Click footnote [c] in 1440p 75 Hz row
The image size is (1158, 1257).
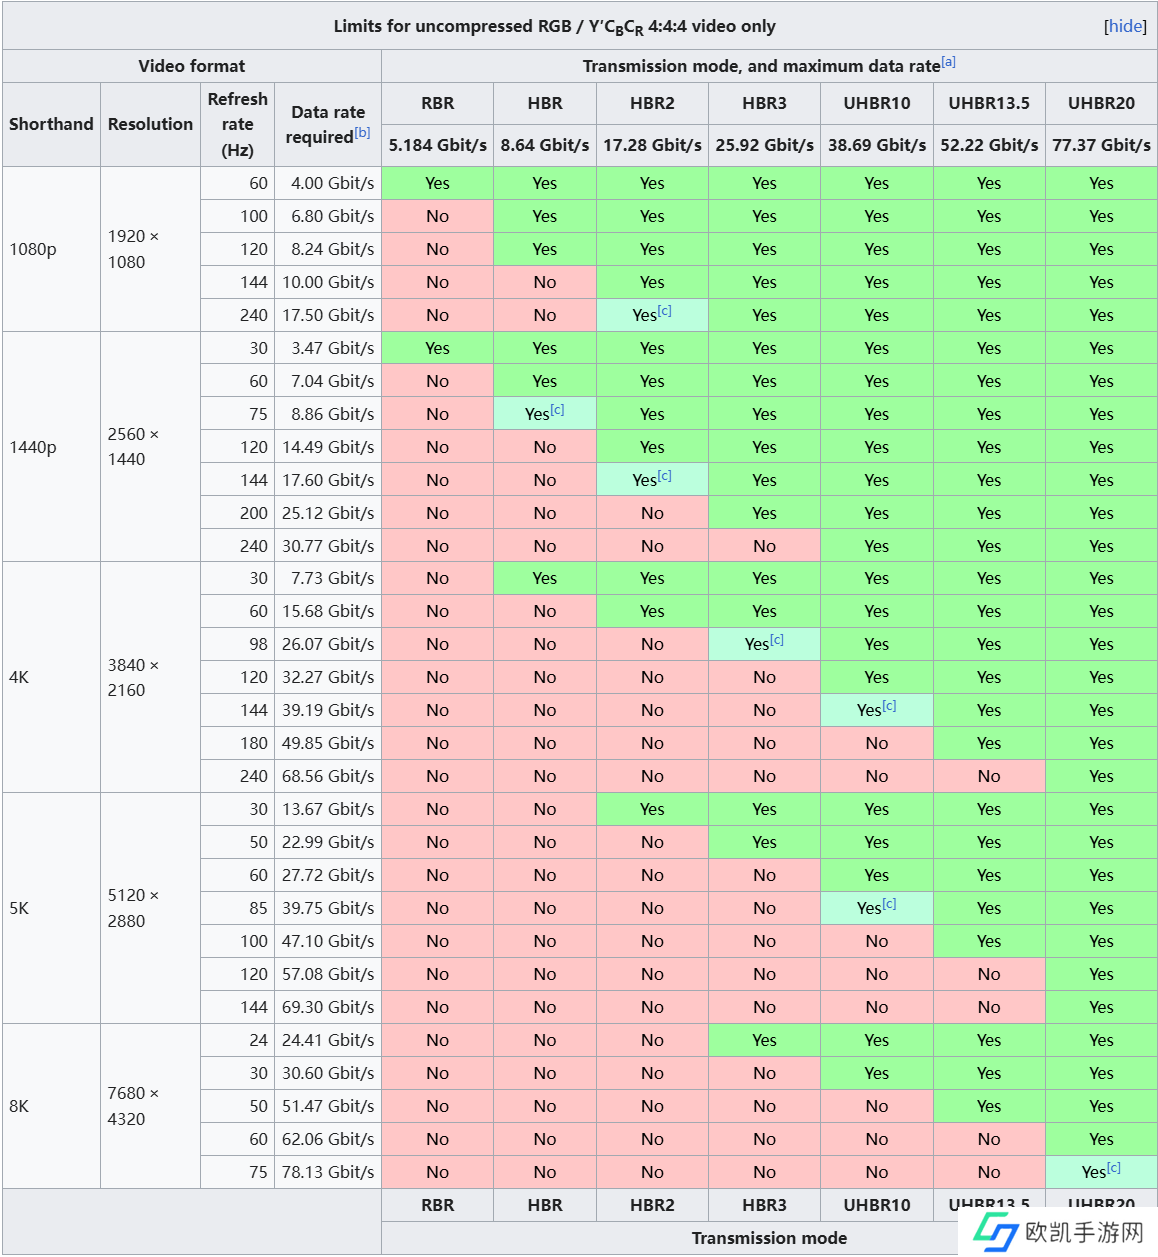click(x=557, y=410)
